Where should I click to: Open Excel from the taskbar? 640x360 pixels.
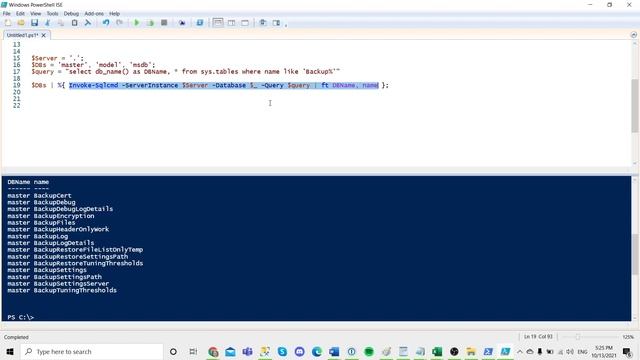[437, 351]
